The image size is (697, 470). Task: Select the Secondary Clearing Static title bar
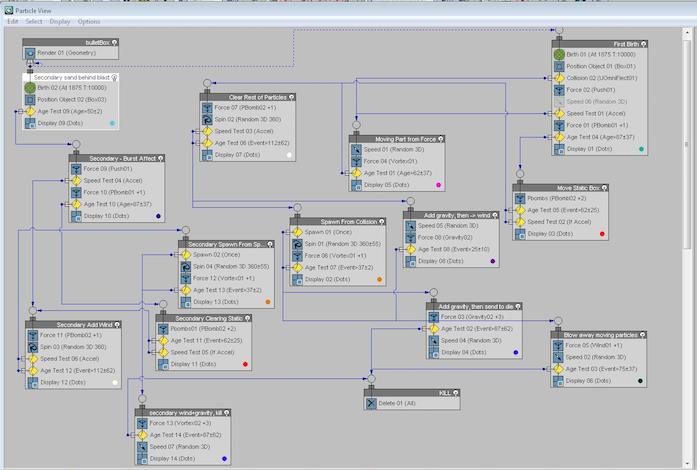tap(204, 318)
